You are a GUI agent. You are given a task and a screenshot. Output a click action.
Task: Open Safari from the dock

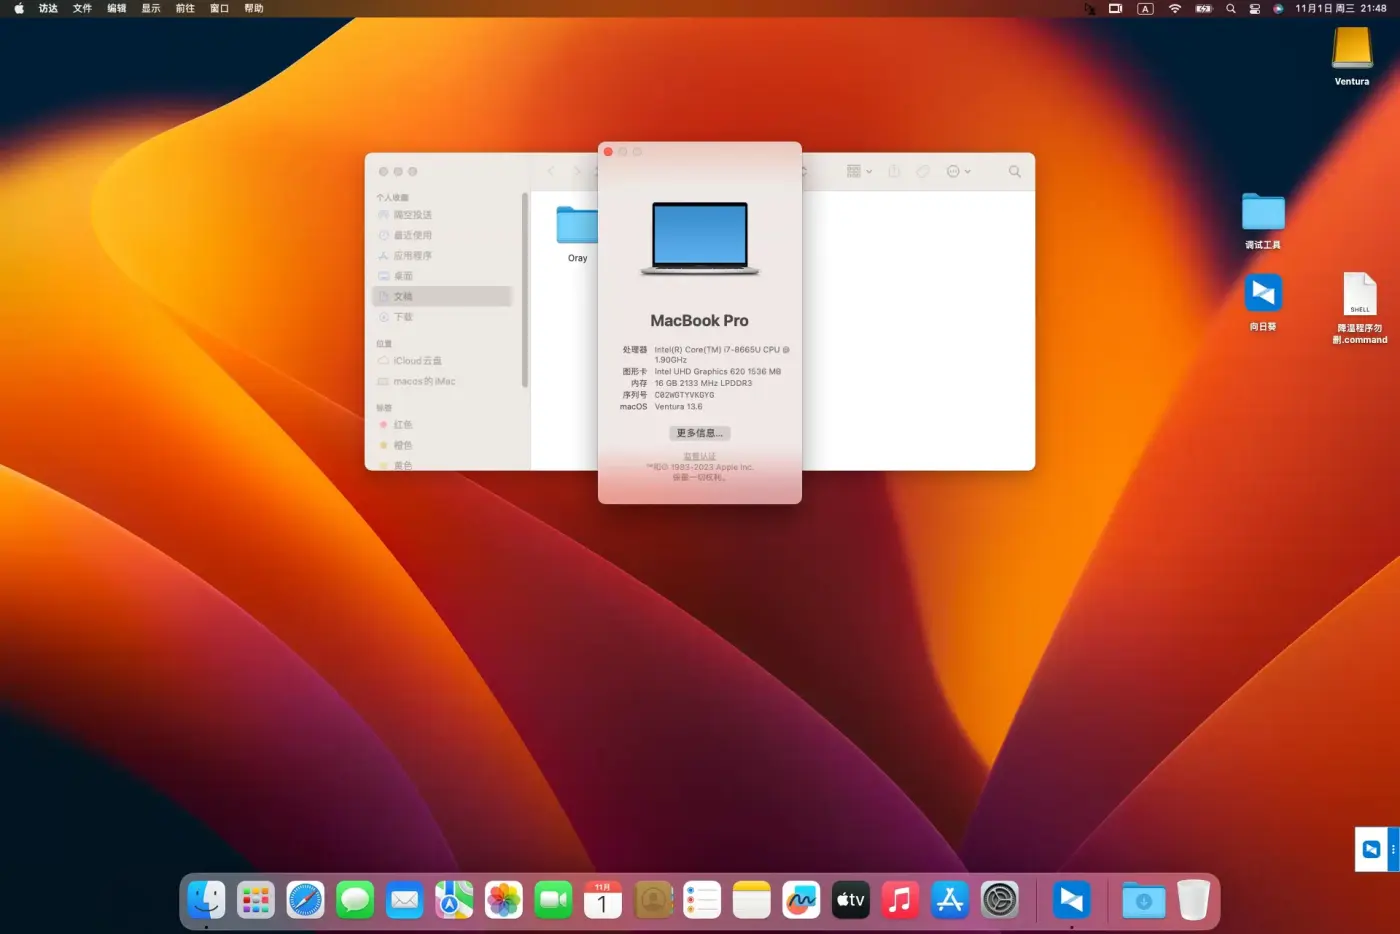305,900
